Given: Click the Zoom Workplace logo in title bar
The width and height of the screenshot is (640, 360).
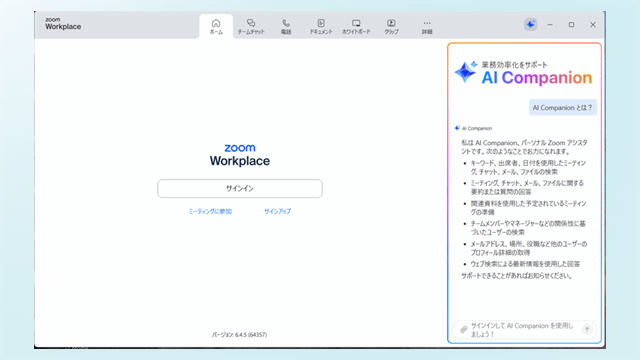Looking at the screenshot, I should coord(63,24).
